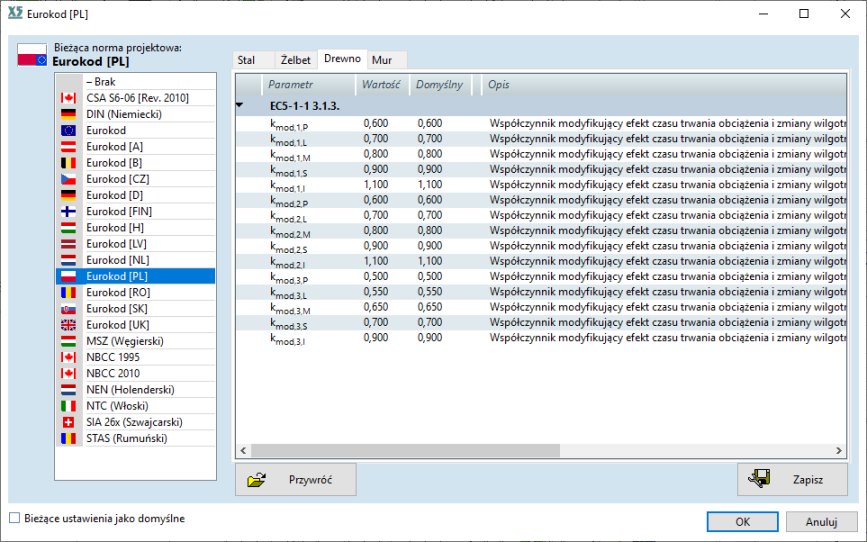Select Eurokod [RO] in the norm list
This screenshot has width=867, height=542.
coord(118,292)
